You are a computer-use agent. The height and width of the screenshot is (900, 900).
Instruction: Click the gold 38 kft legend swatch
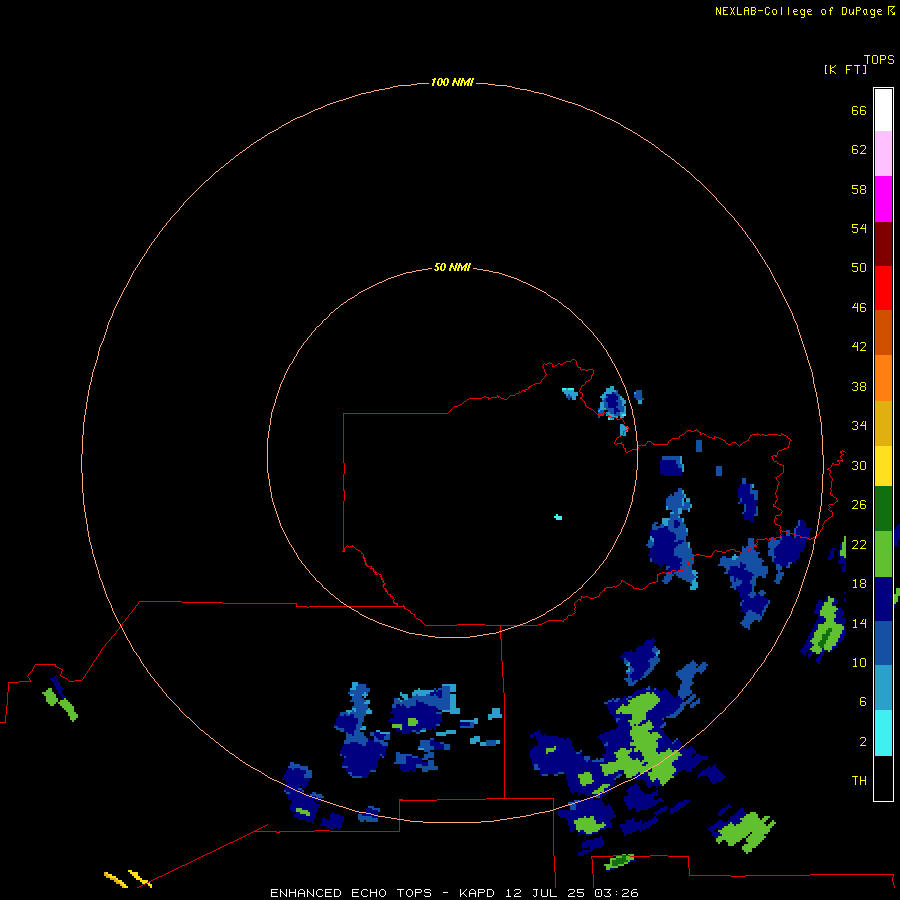point(883,423)
